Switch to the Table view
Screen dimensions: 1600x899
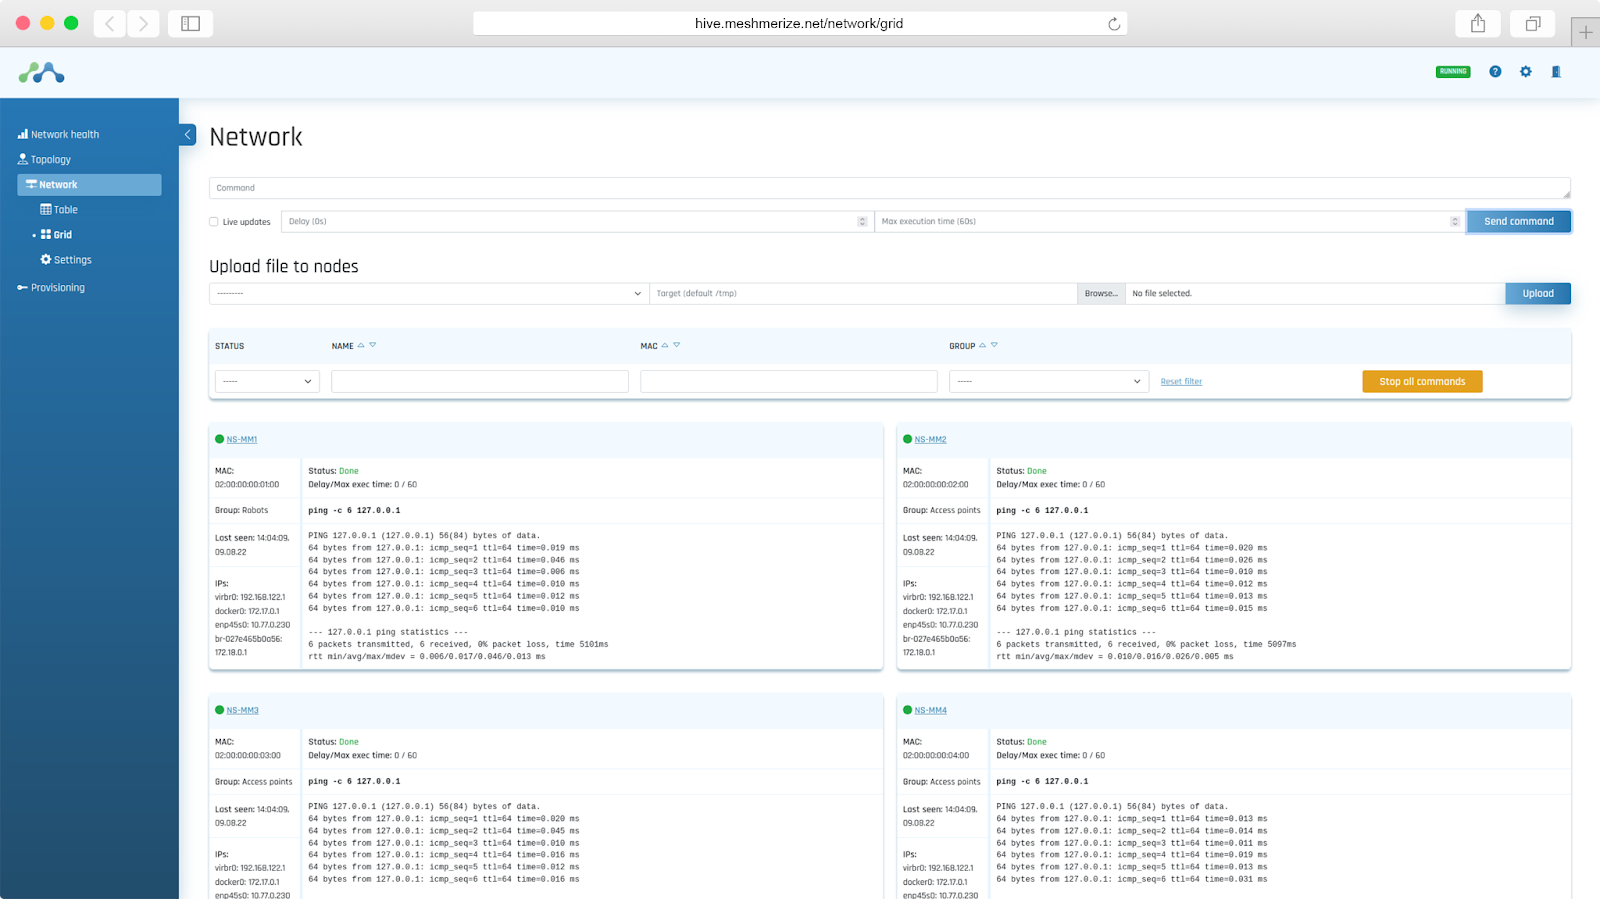point(65,210)
